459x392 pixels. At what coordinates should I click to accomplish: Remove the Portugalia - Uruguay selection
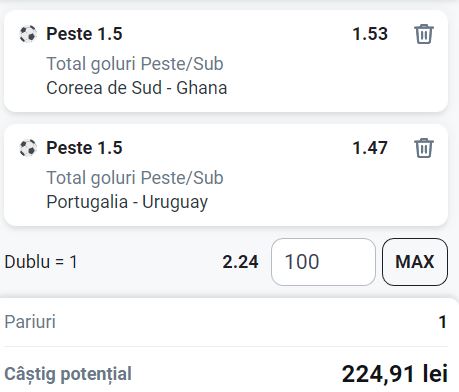coord(424,148)
